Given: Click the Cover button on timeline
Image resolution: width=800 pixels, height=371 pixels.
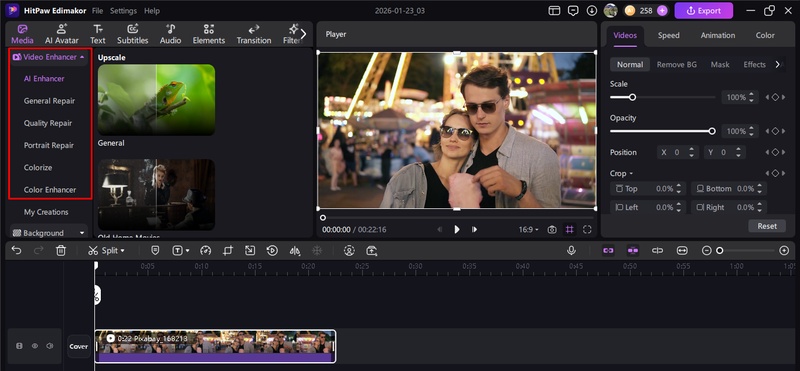Looking at the screenshot, I should pos(79,346).
